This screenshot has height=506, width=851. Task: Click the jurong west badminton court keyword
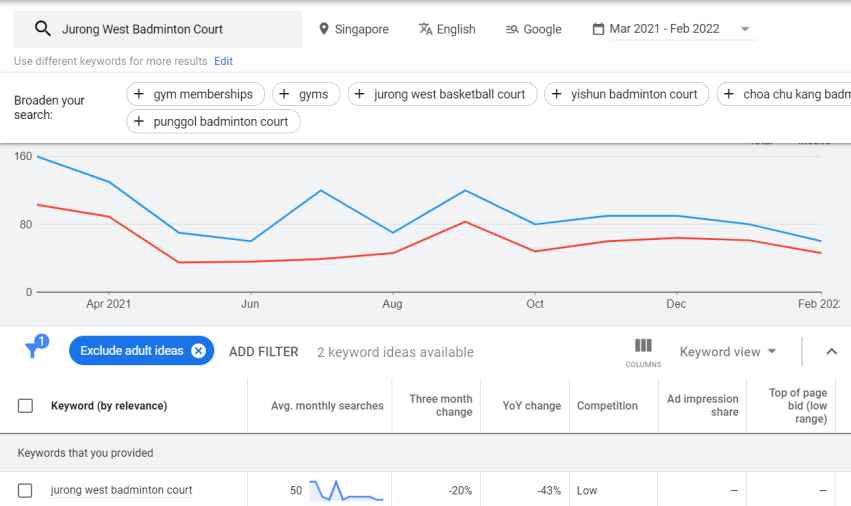[x=121, y=490]
